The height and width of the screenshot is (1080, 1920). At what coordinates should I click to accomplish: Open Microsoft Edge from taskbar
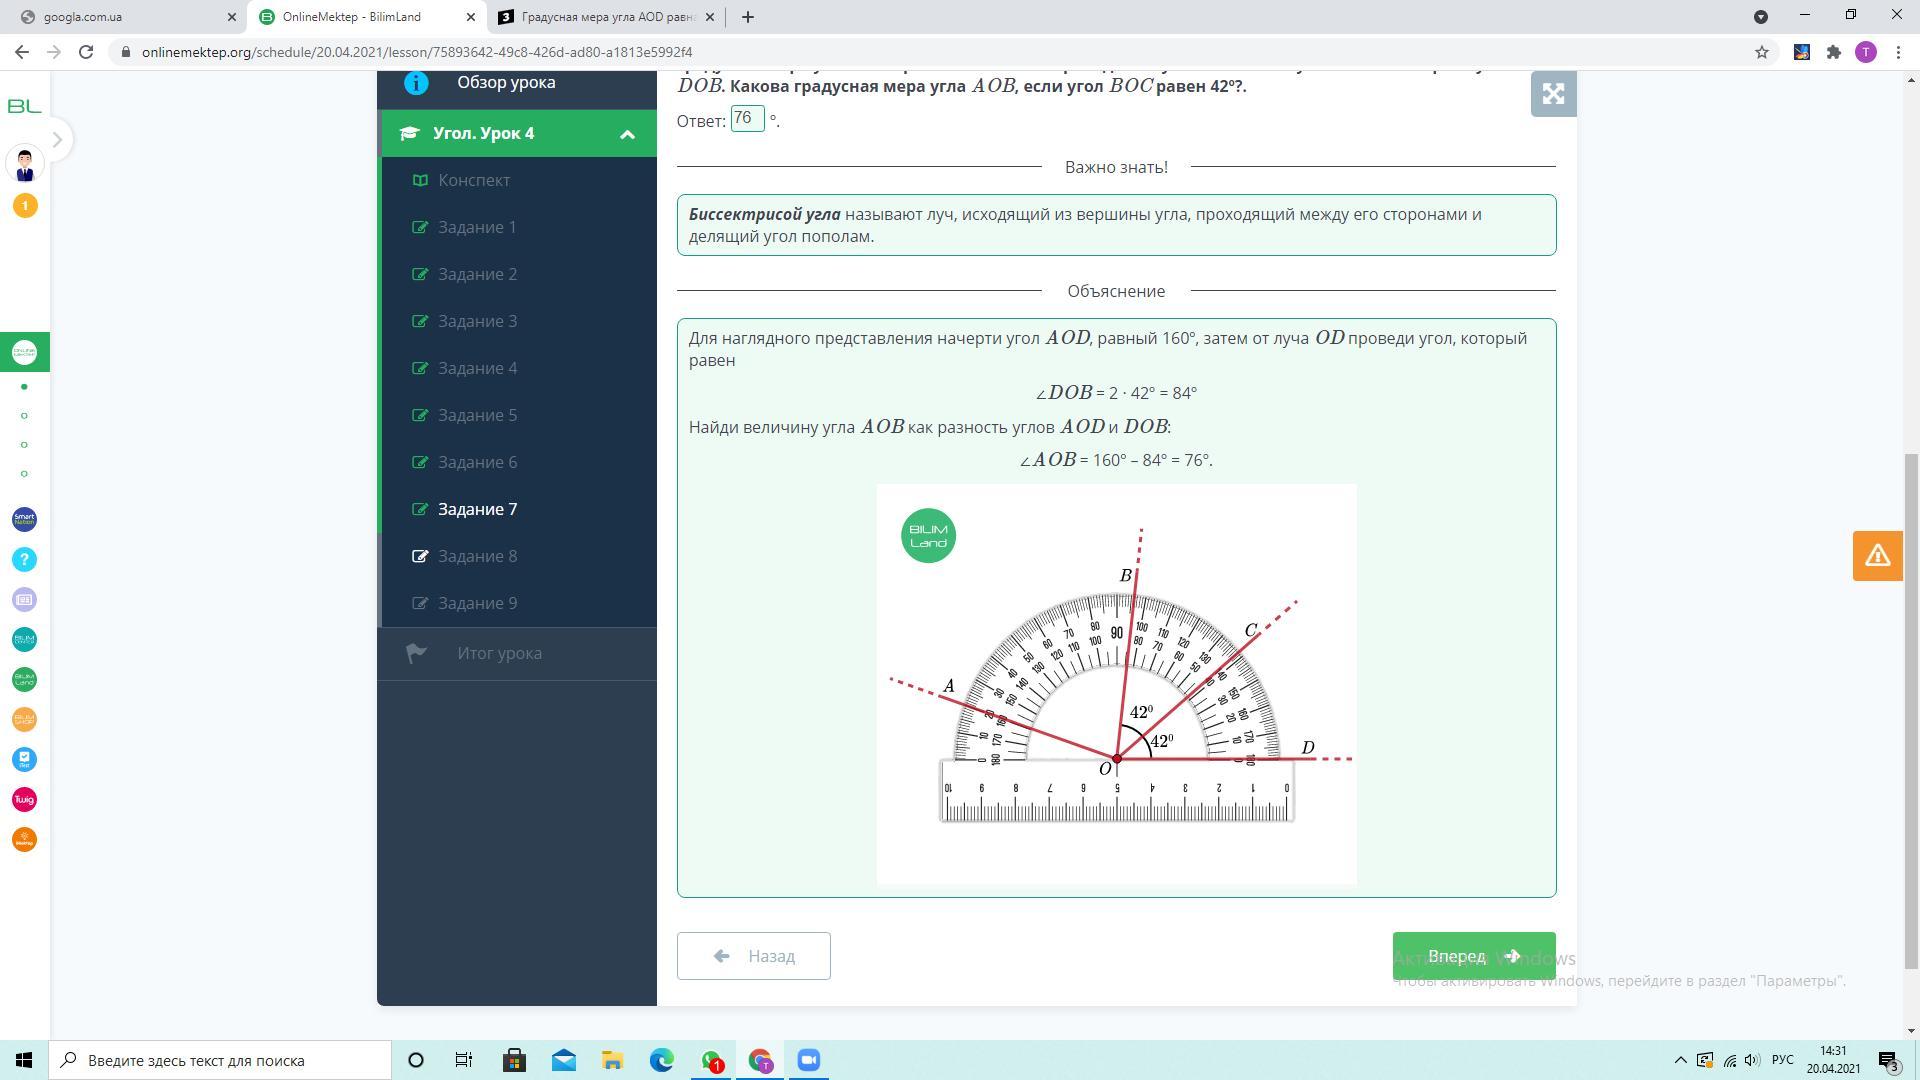662,1060
